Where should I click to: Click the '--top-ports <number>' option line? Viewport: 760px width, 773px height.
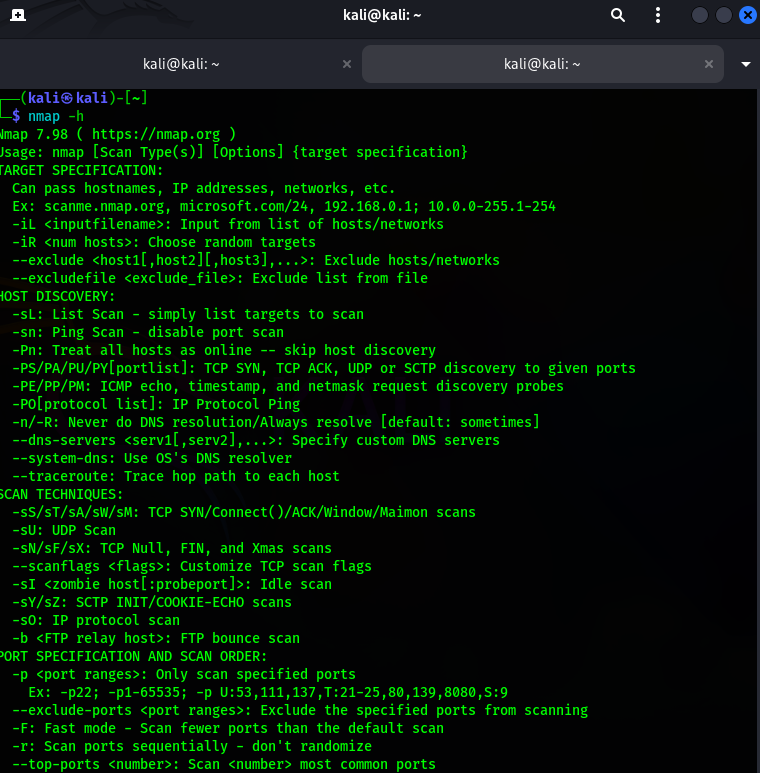pos(224,764)
